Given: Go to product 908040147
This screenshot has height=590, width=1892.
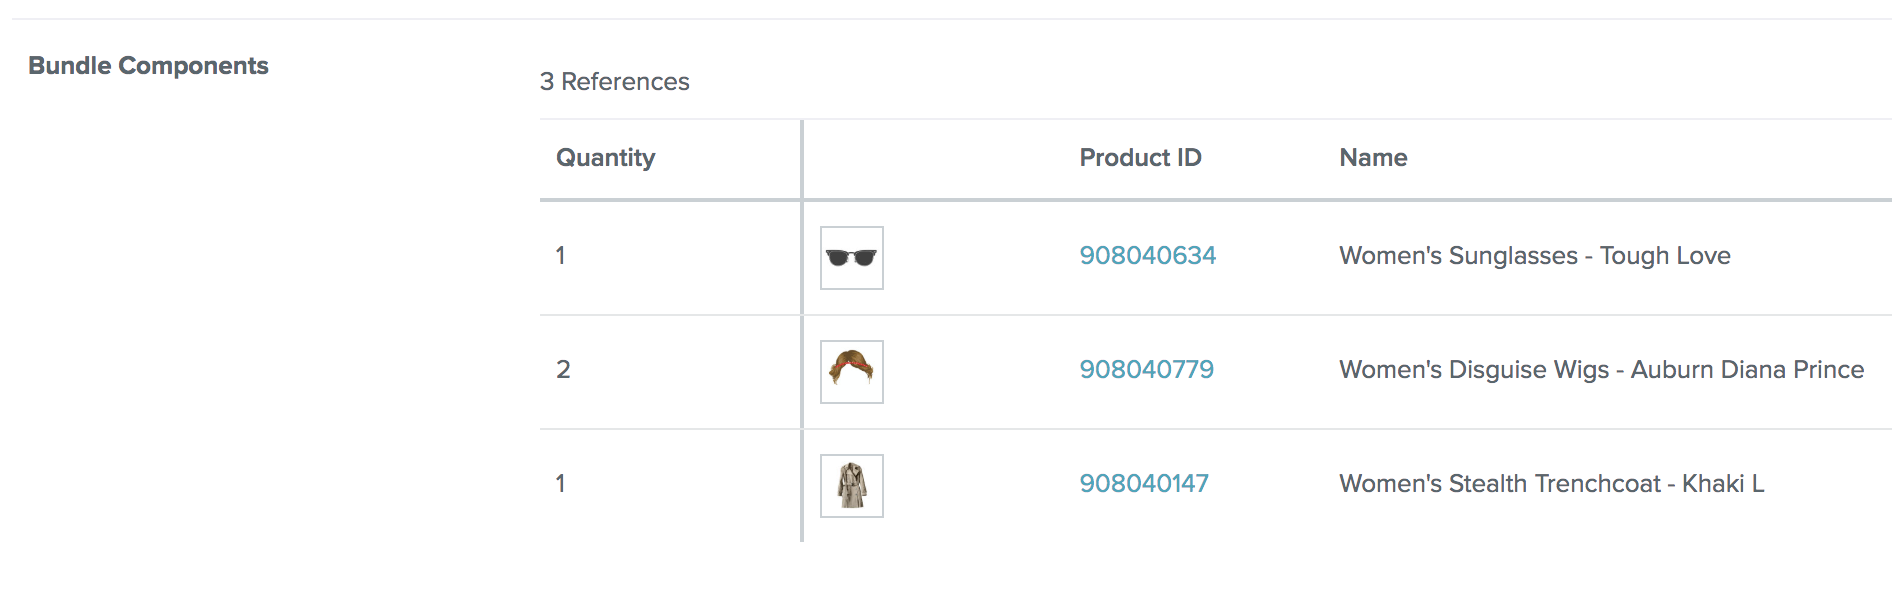Looking at the screenshot, I should (x=1144, y=484).
